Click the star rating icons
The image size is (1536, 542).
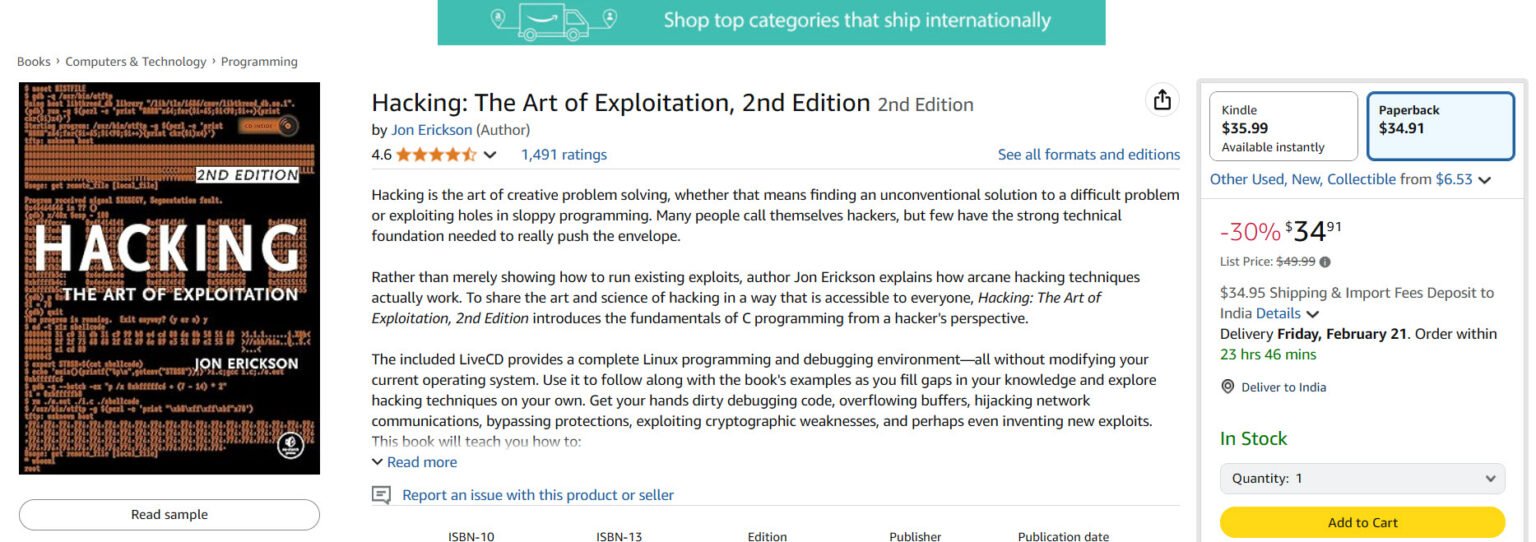tap(436, 155)
